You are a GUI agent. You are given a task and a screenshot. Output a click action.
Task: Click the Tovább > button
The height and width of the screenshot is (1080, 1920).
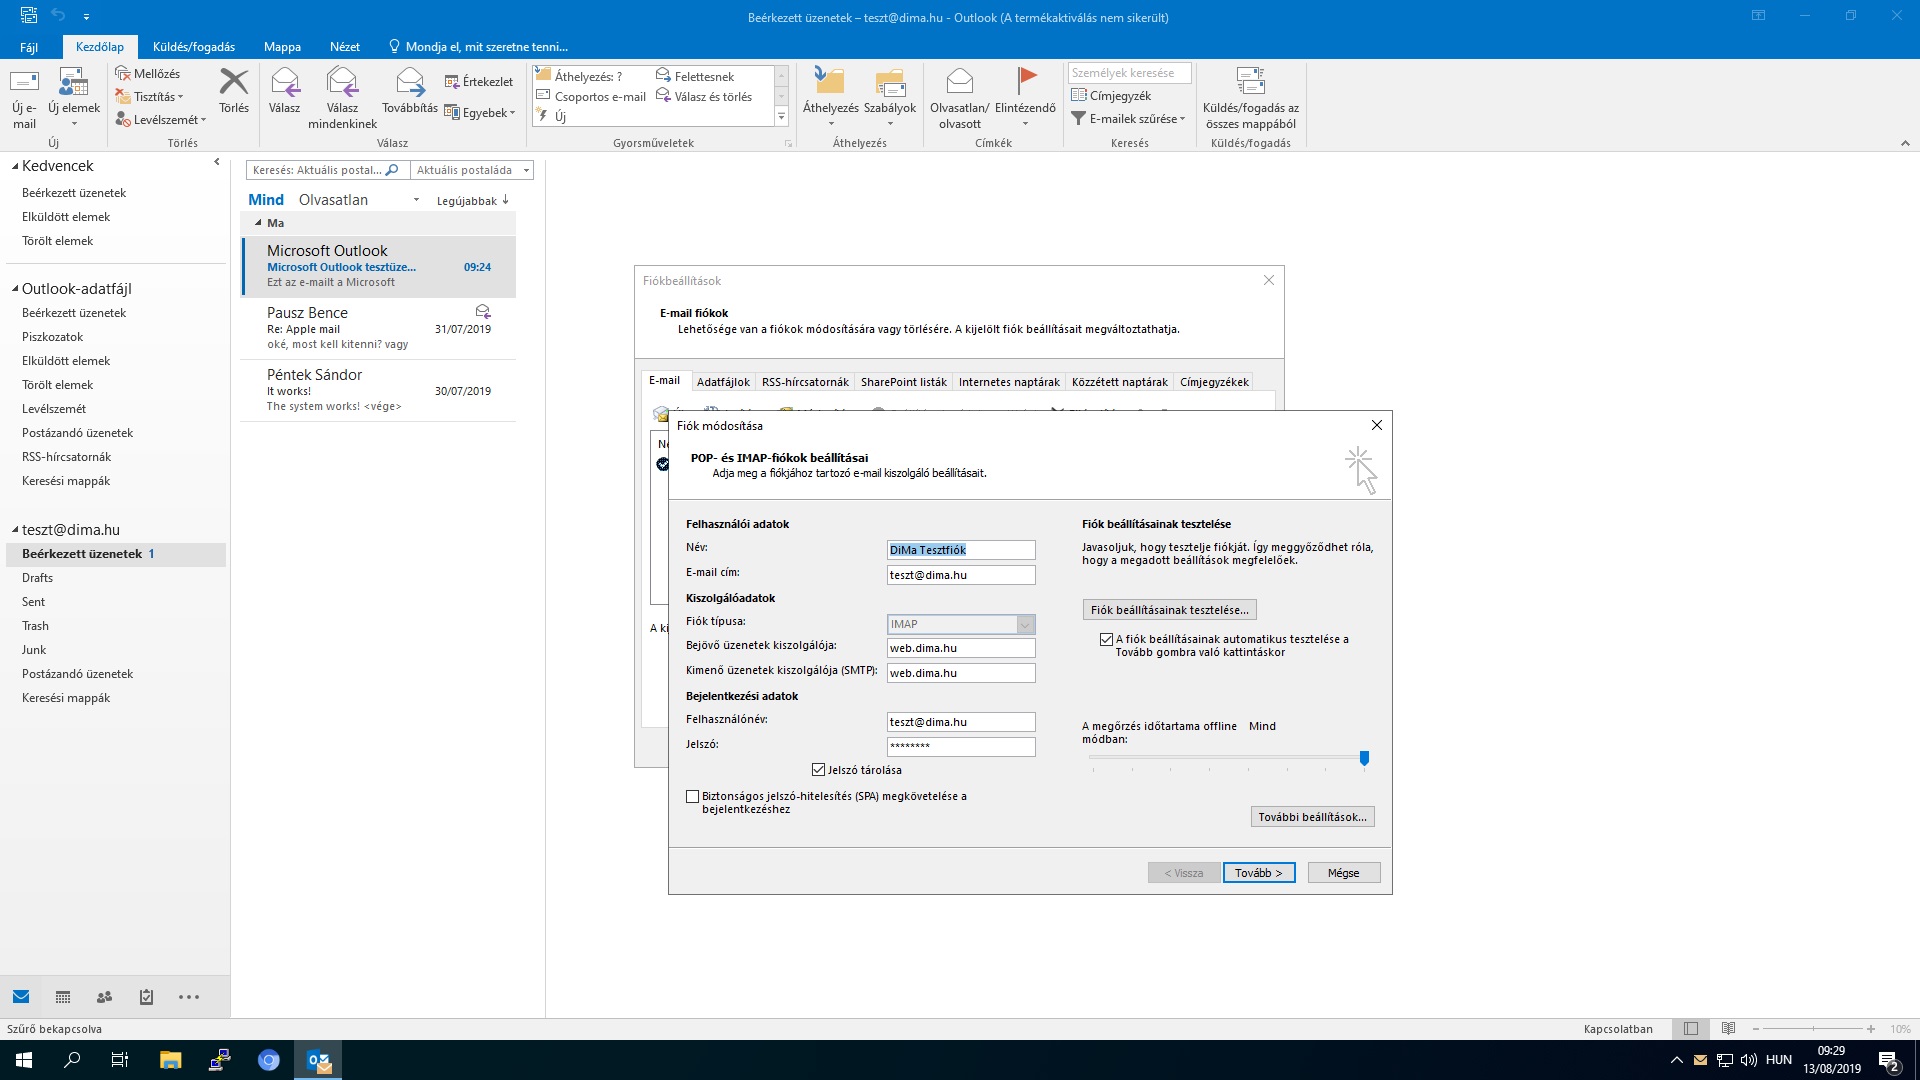pos(1258,873)
